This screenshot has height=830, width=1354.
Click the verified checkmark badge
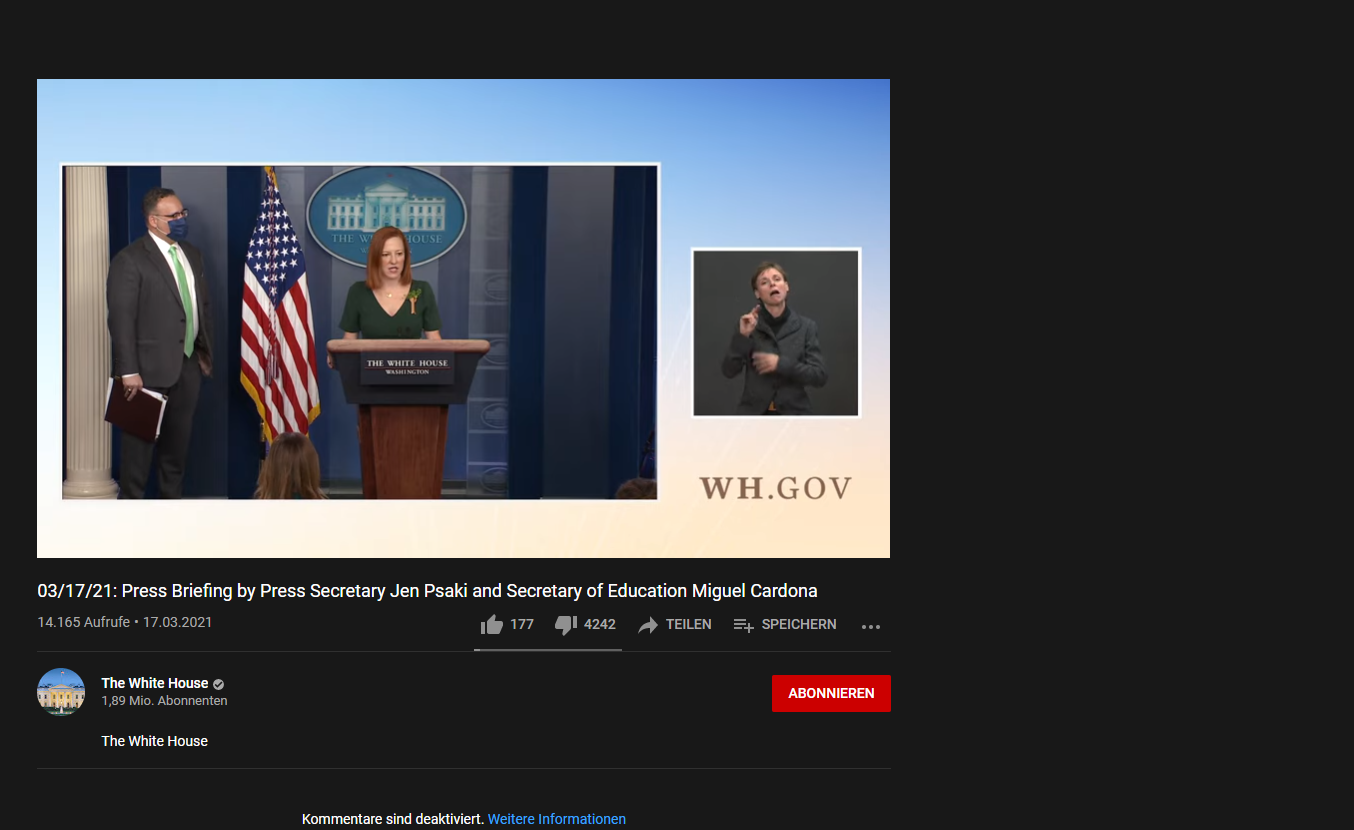[219, 684]
